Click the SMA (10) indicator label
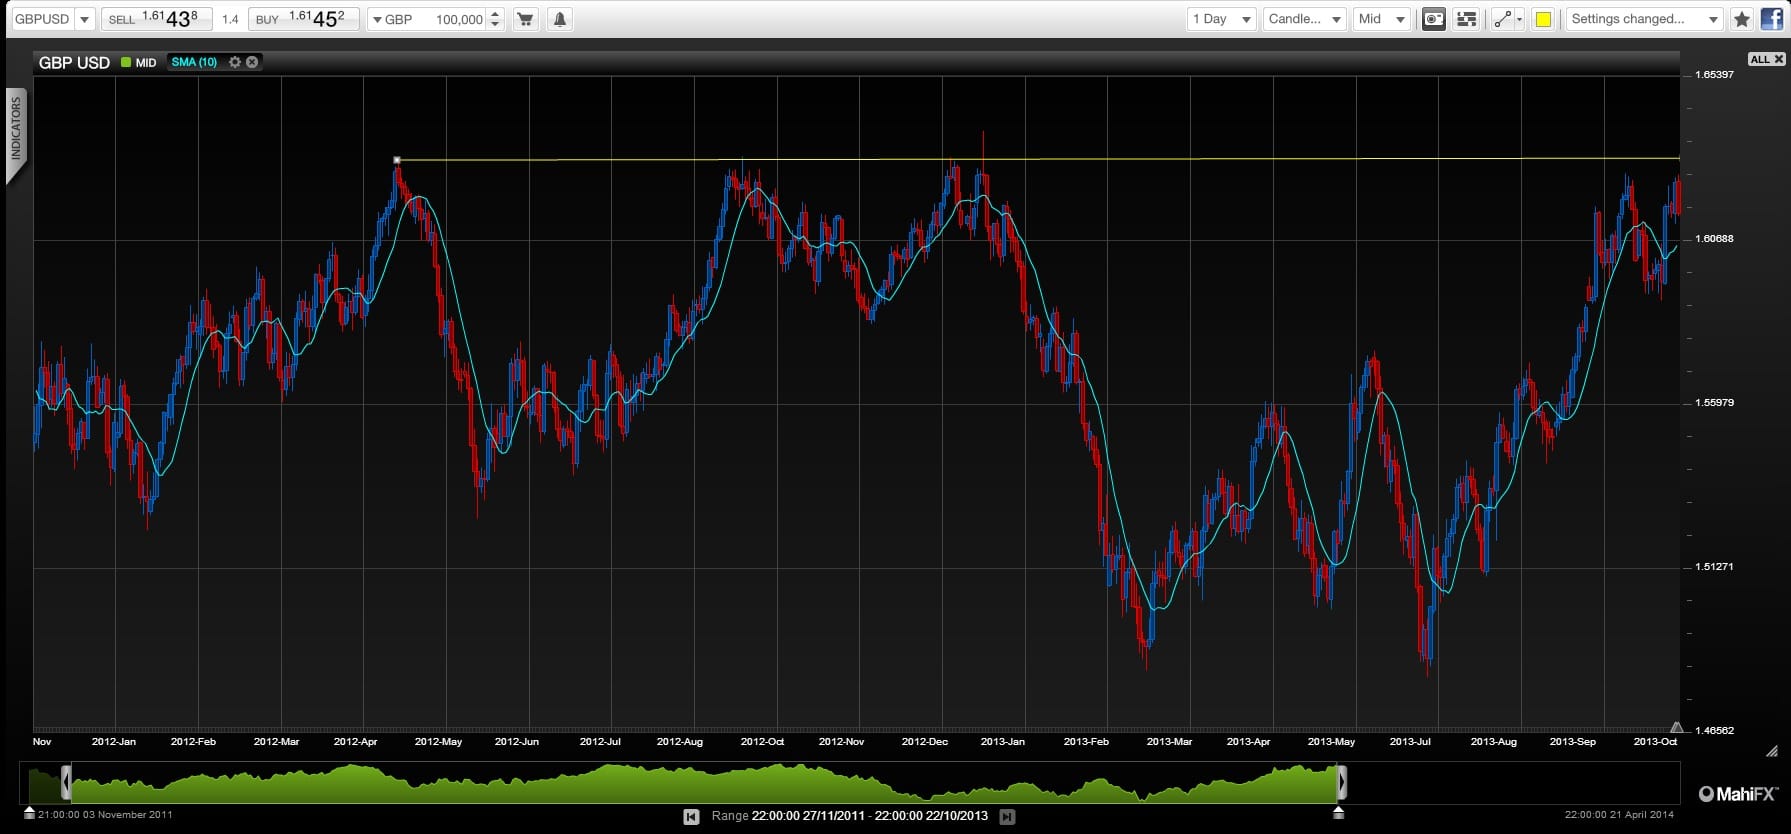This screenshot has height=834, width=1791. click(x=194, y=62)
